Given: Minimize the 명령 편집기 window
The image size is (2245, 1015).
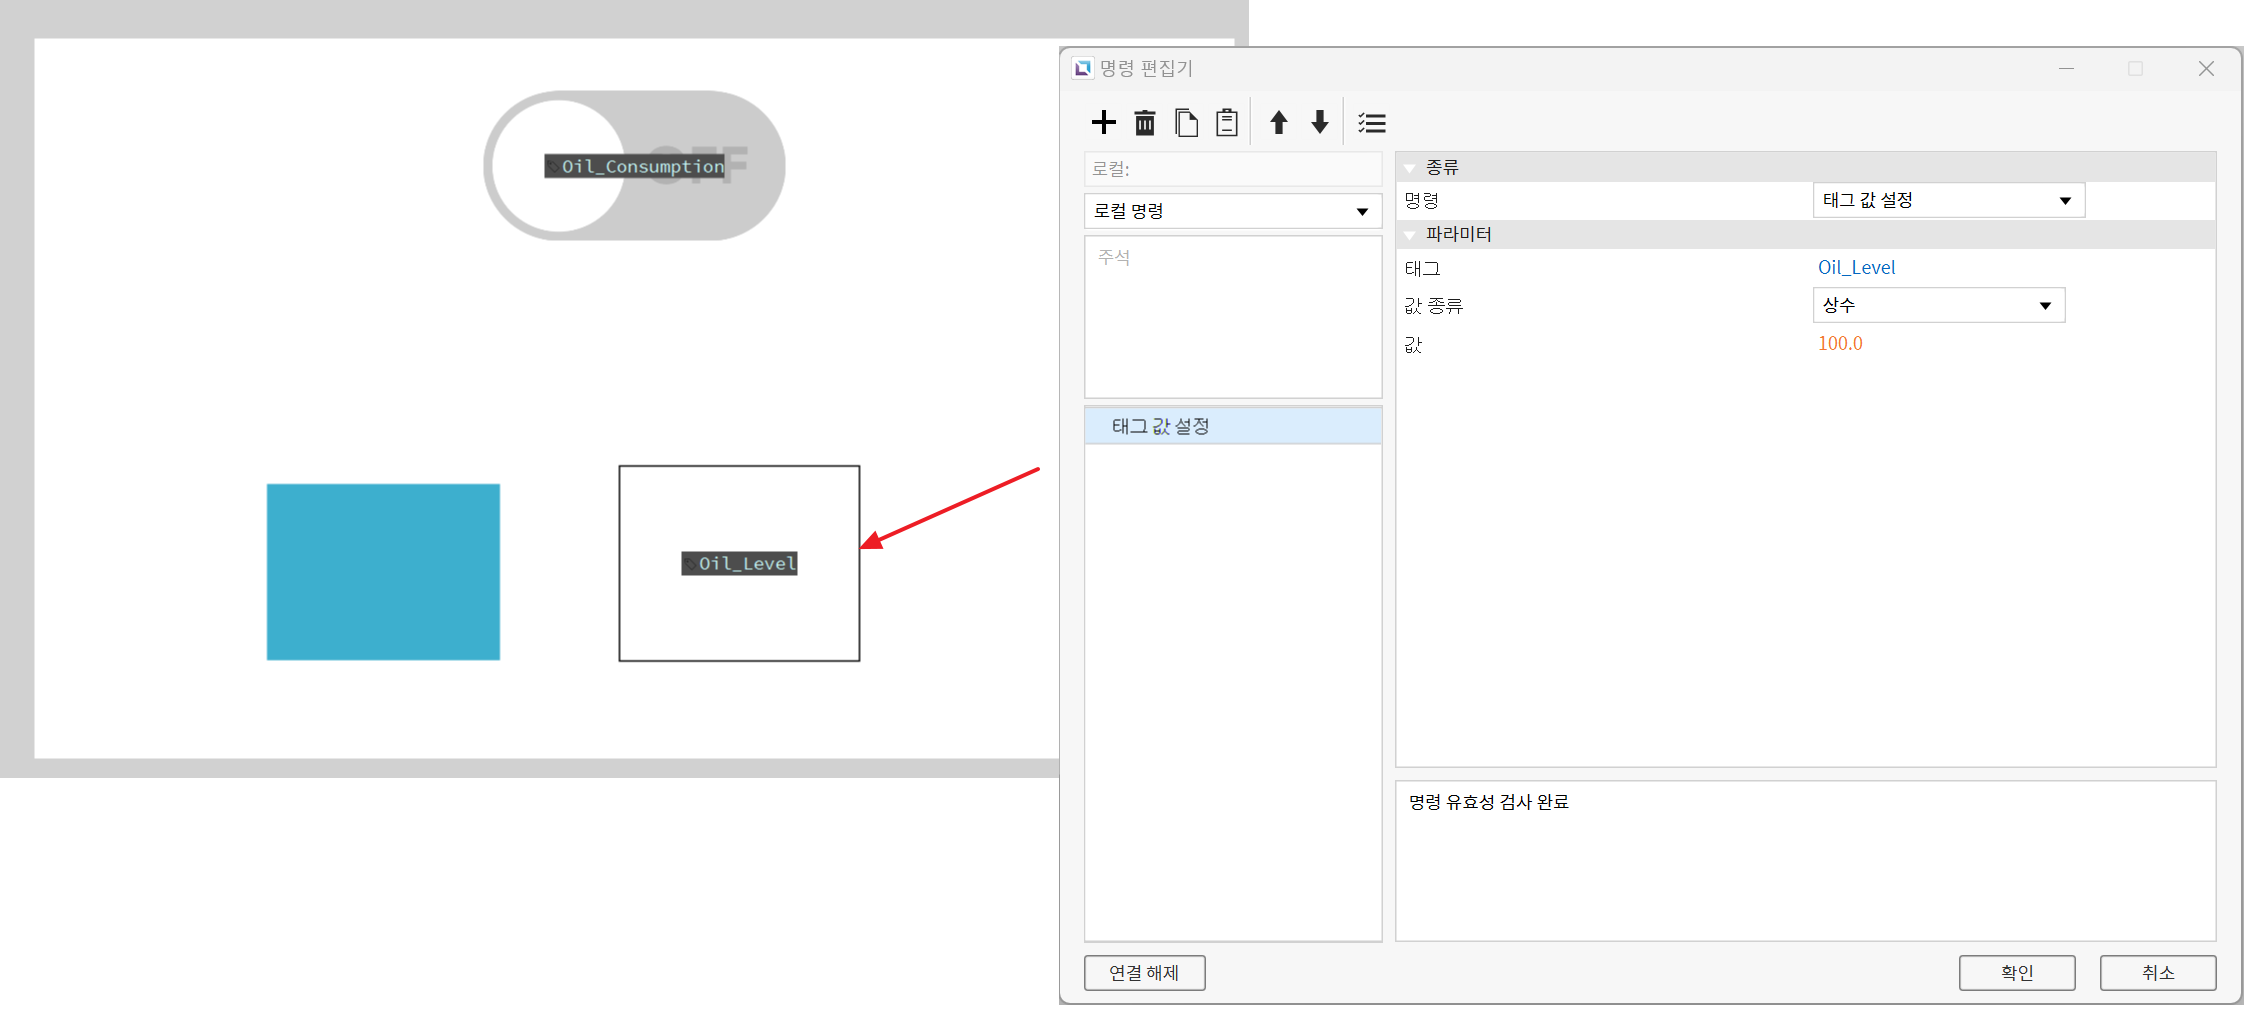Looking at the screenshot, I should click(2066, 68).
